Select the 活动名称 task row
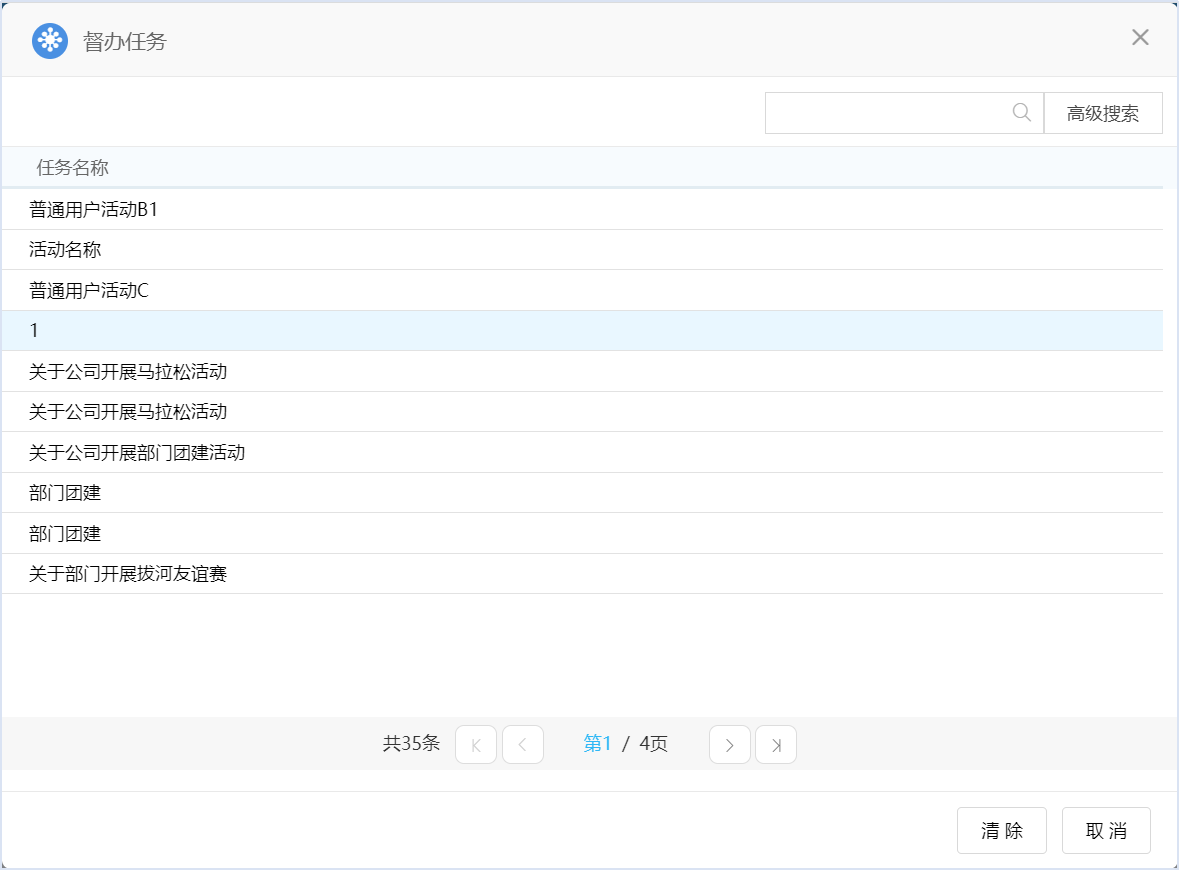Screen dimensions: 1180x870 point(66,250)
